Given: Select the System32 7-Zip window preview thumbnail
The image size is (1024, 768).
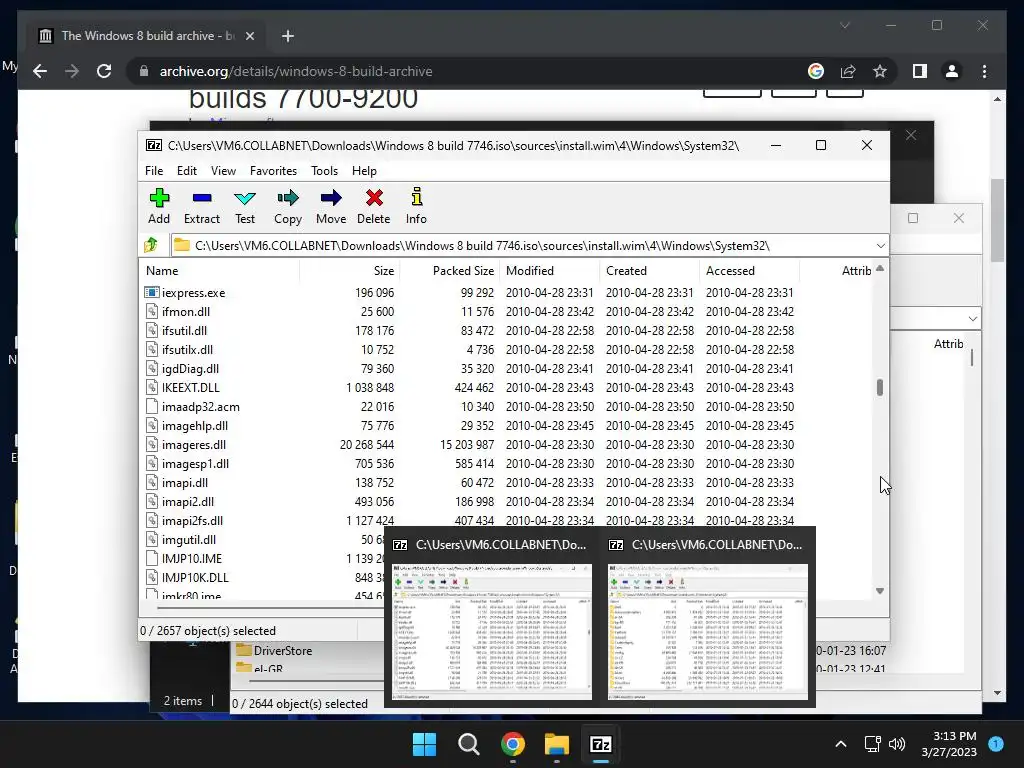Looking at the screenshot, I should (492, 632).
